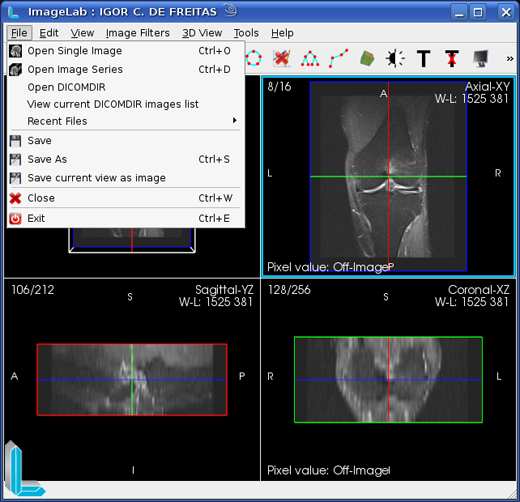The image size is (520, 502).
Task: Click the Save current view icon
Action: pos(15,178)
